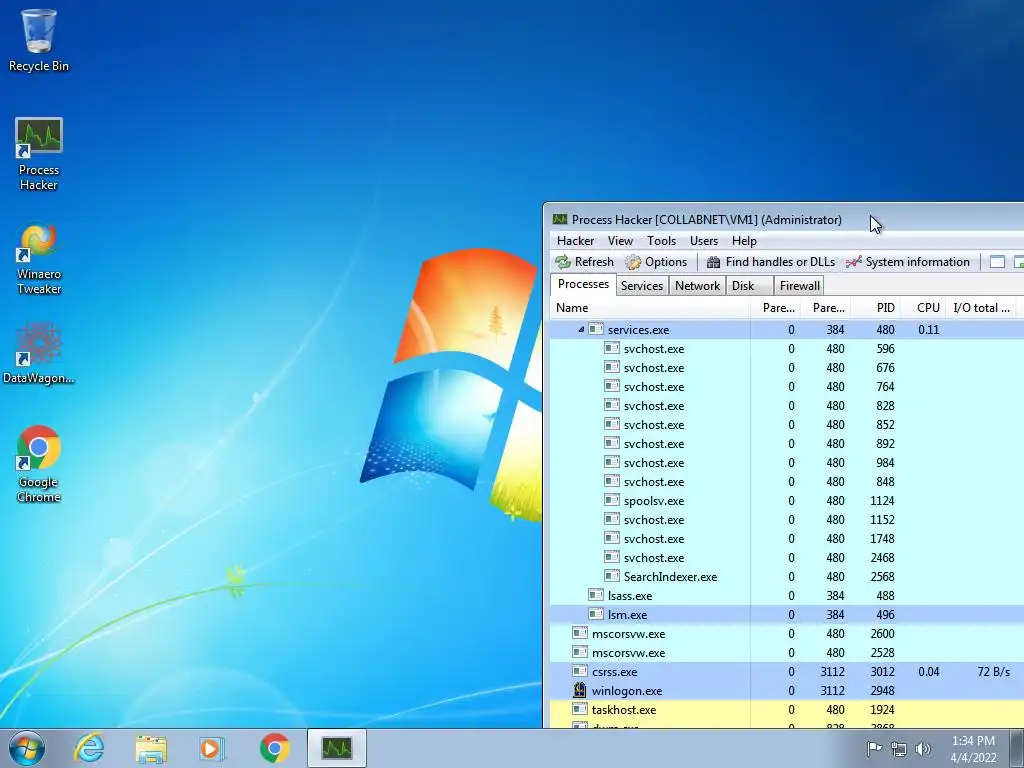The image size is (1024, 768).
Task: Select svchost.exe with PID 852
Action: click(x=787, y=424)
